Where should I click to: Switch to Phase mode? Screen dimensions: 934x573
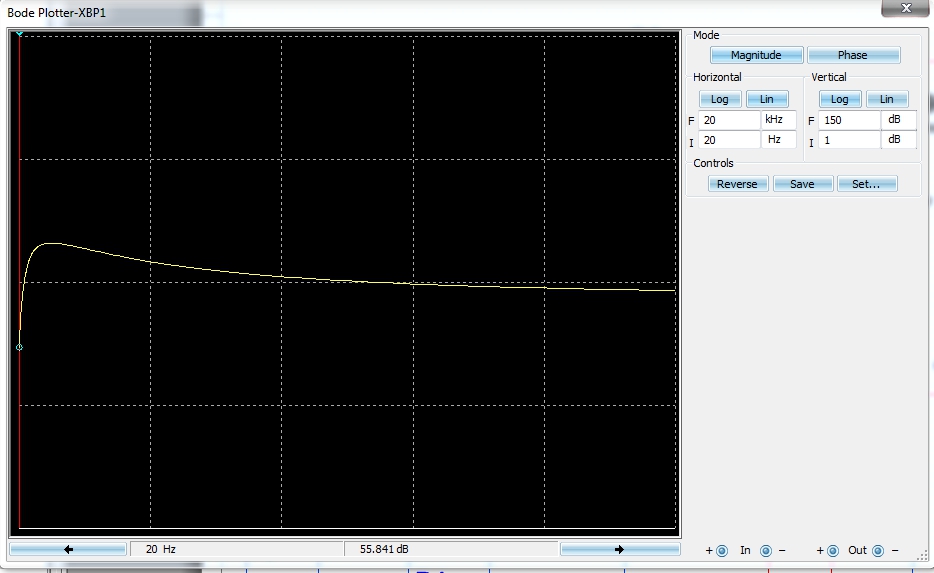(853, 55)
